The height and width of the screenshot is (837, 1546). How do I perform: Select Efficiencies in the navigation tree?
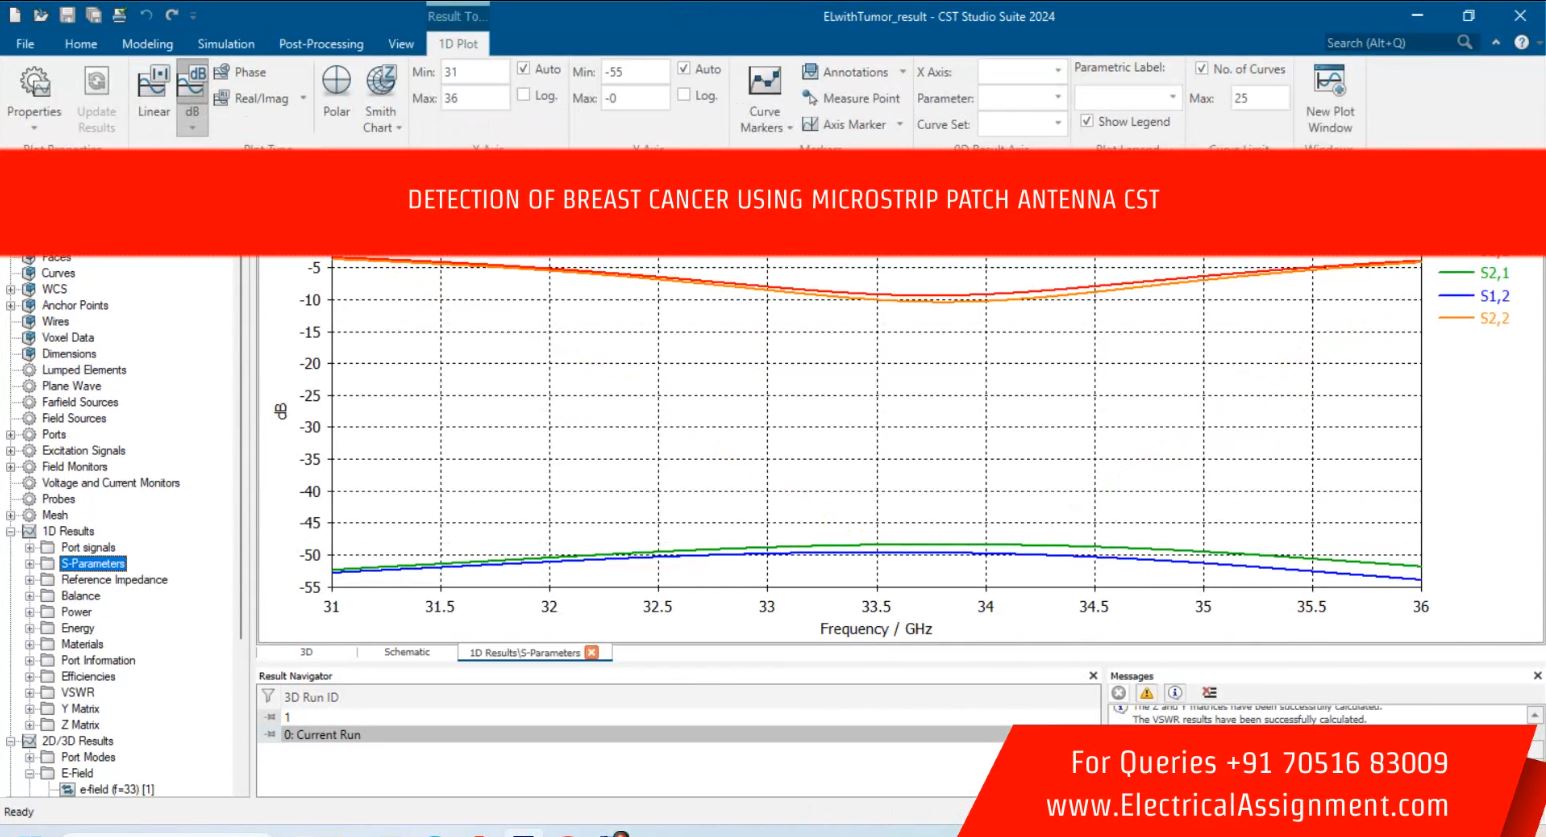(x=88, y=676)
